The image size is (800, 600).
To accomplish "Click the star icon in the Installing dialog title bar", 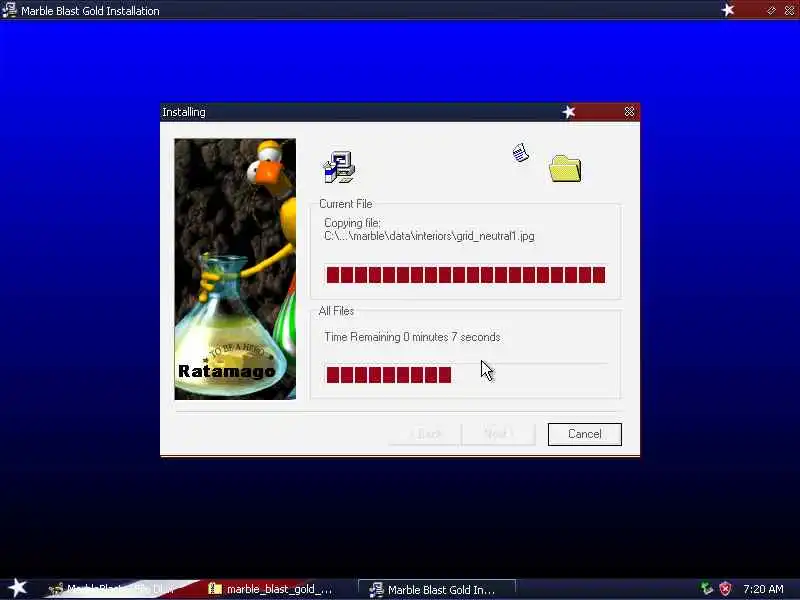I will point(569,112).
